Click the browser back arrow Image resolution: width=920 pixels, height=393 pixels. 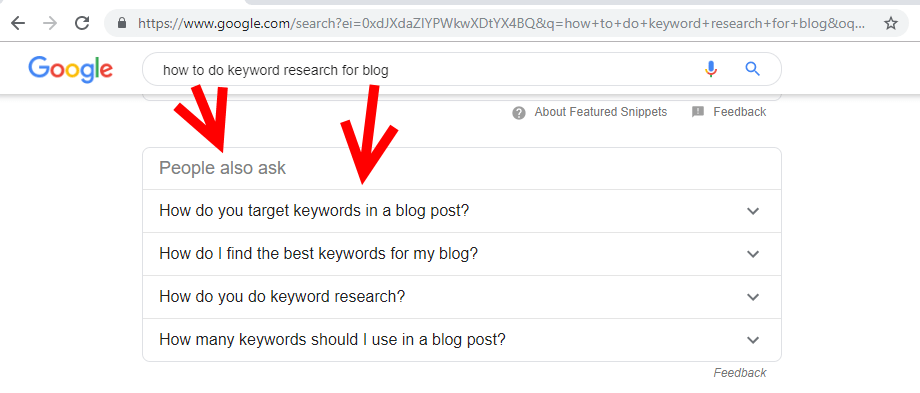[x=18, y=23]
